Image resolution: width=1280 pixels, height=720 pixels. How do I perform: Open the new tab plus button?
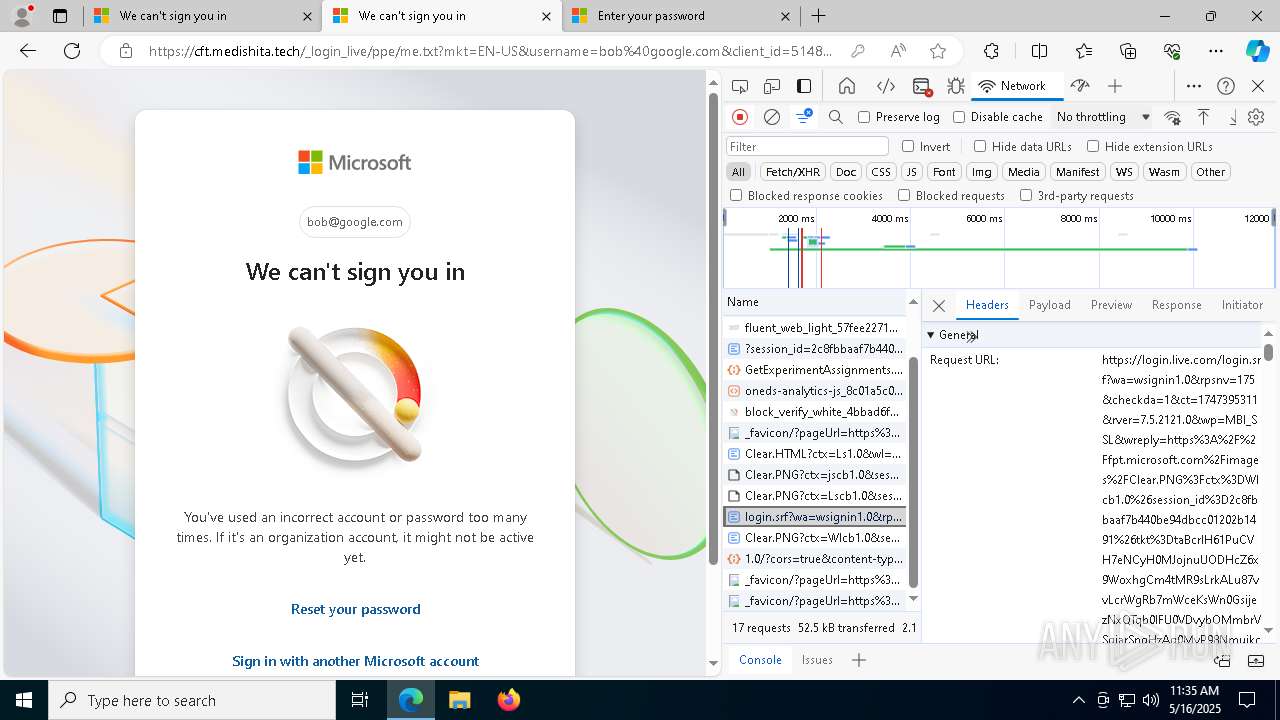pos(818,16)
